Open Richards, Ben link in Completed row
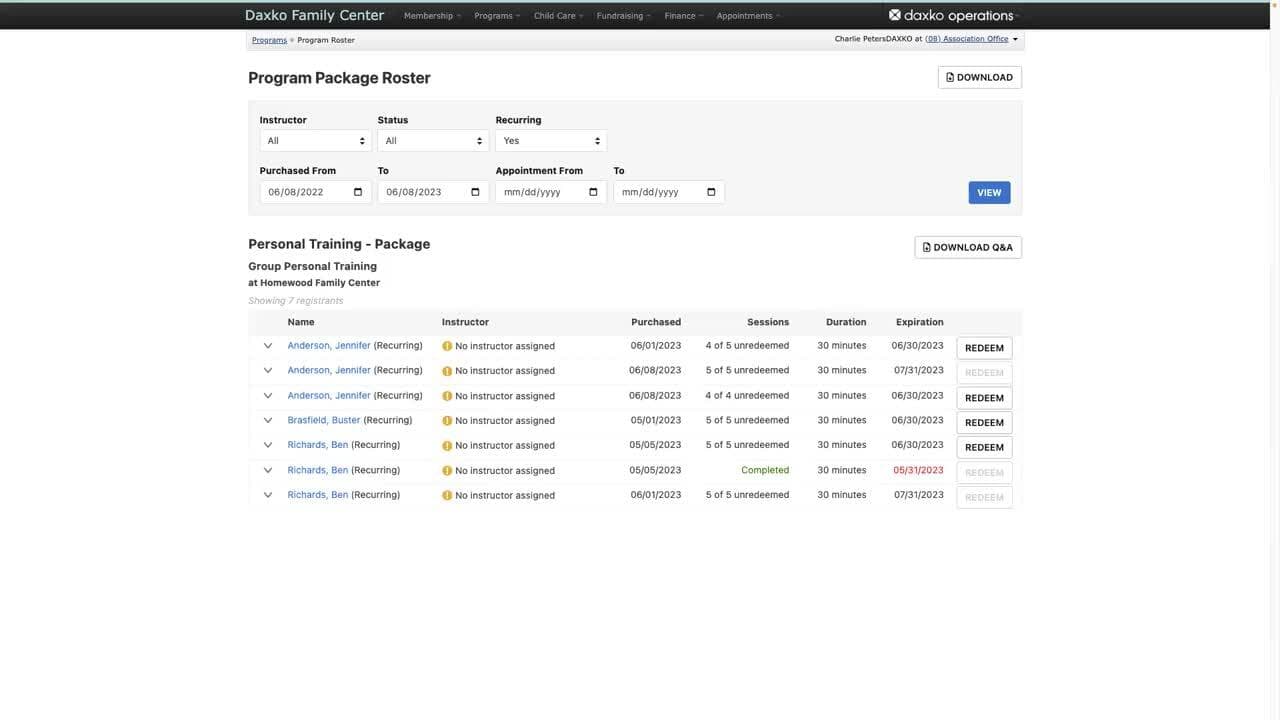The image size is (1280, 720). pos(318,470)
